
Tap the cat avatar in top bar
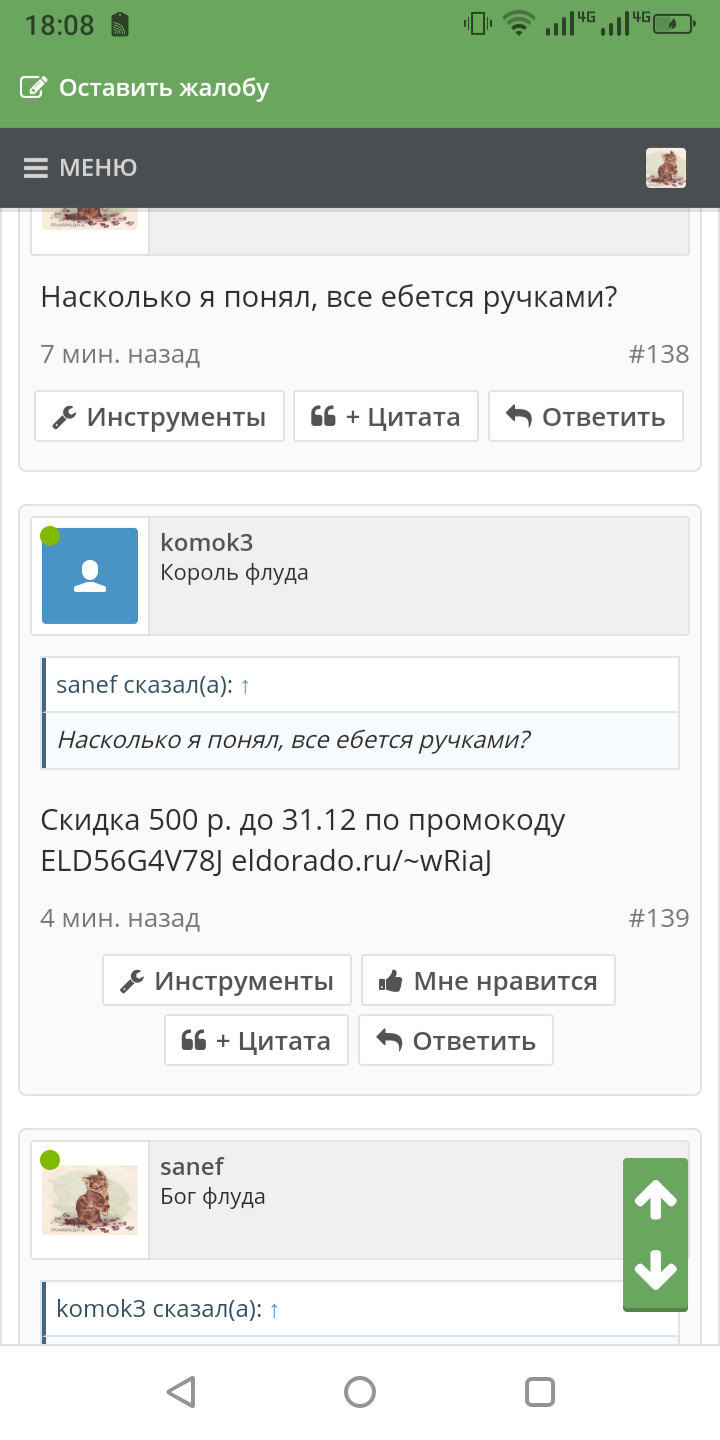click(666, 168)
